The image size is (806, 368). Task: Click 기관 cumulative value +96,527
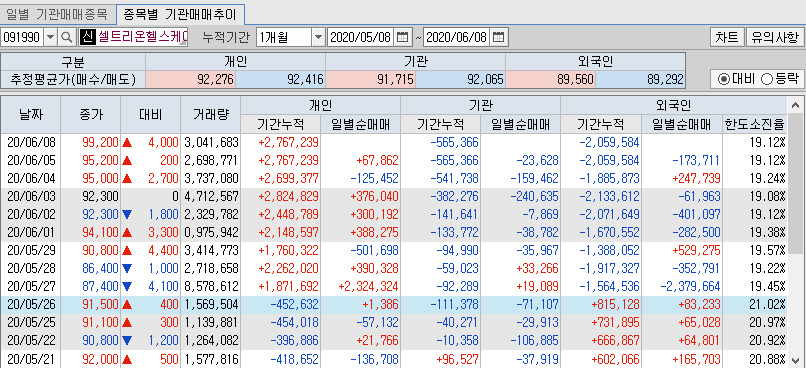pyautogui.click(x=457, y=358)
